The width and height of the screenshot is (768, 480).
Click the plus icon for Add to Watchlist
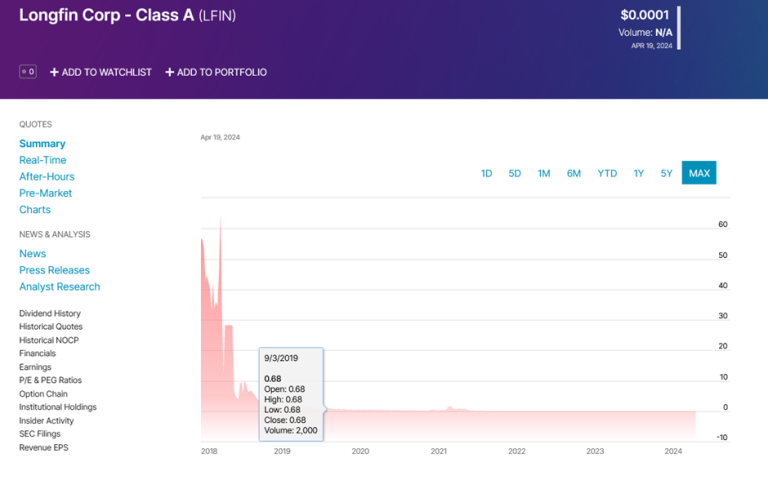pos(55,72)
